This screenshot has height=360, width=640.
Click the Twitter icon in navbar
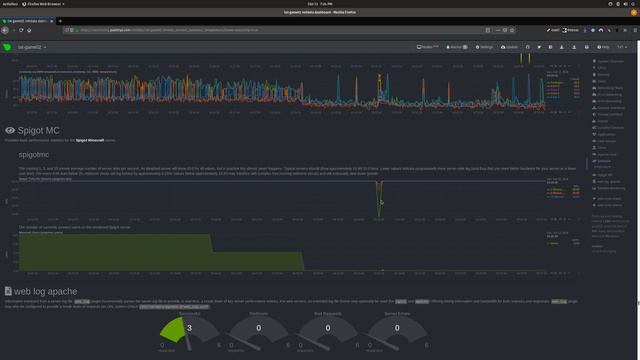pyautogui.click(x=539, y=47)
